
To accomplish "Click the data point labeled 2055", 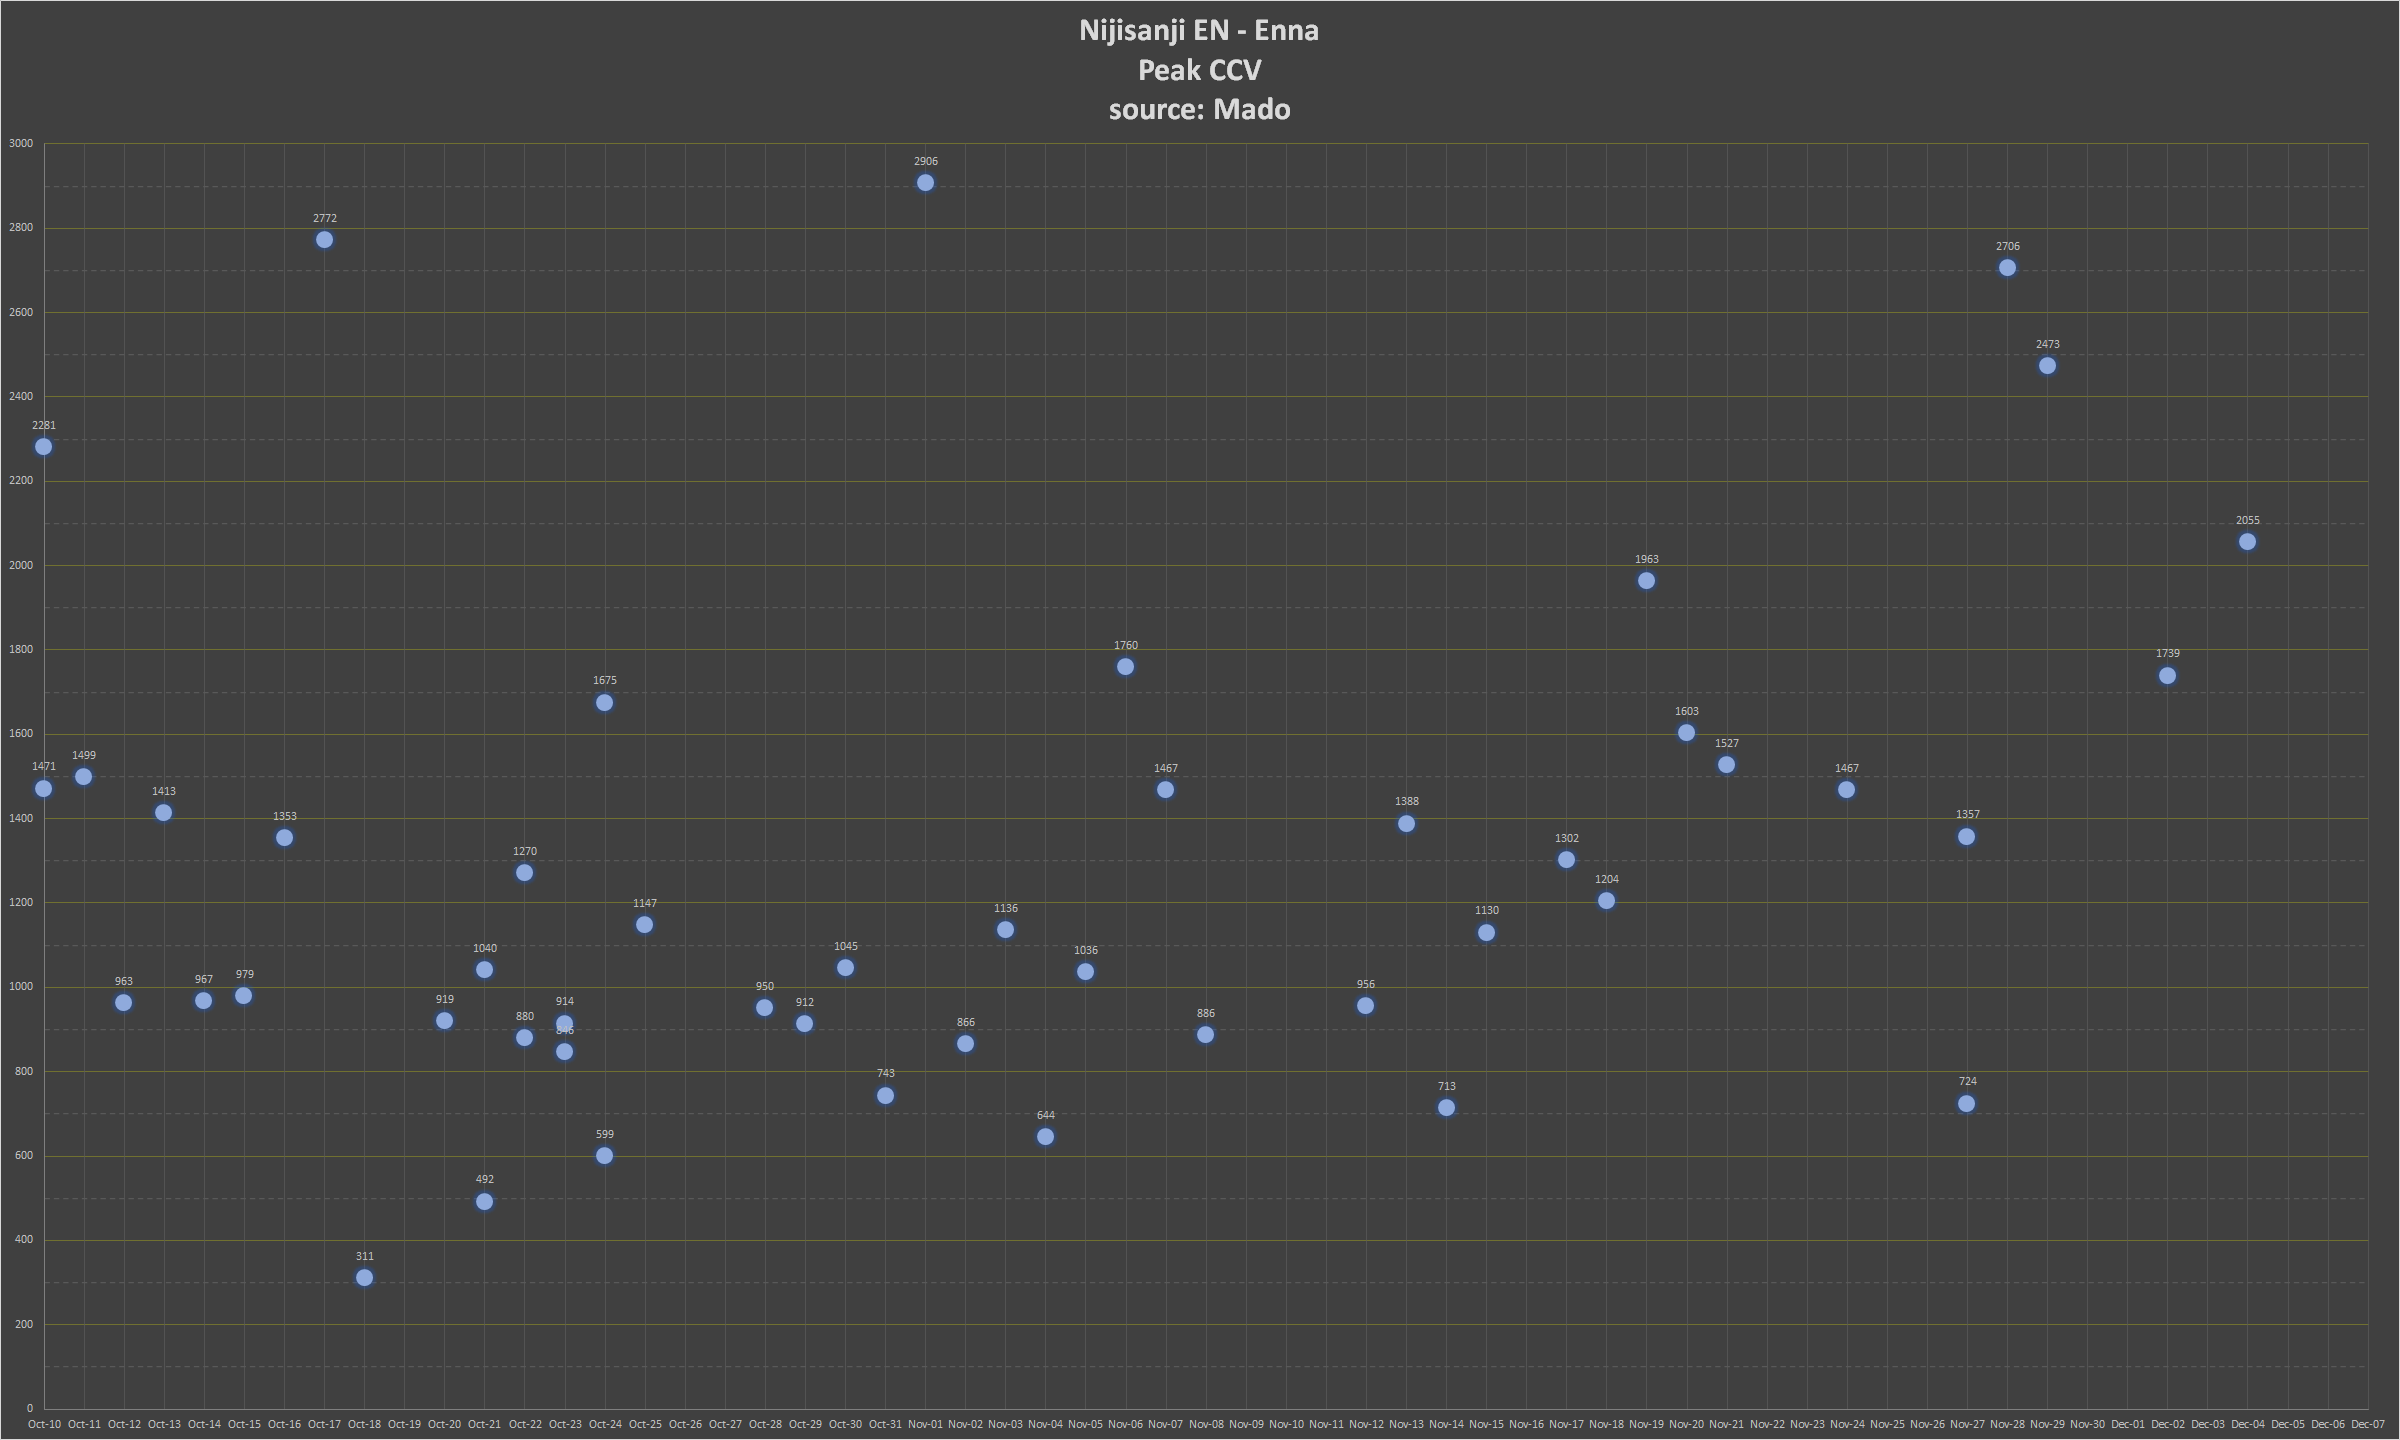I will [x=2247, y=542].
